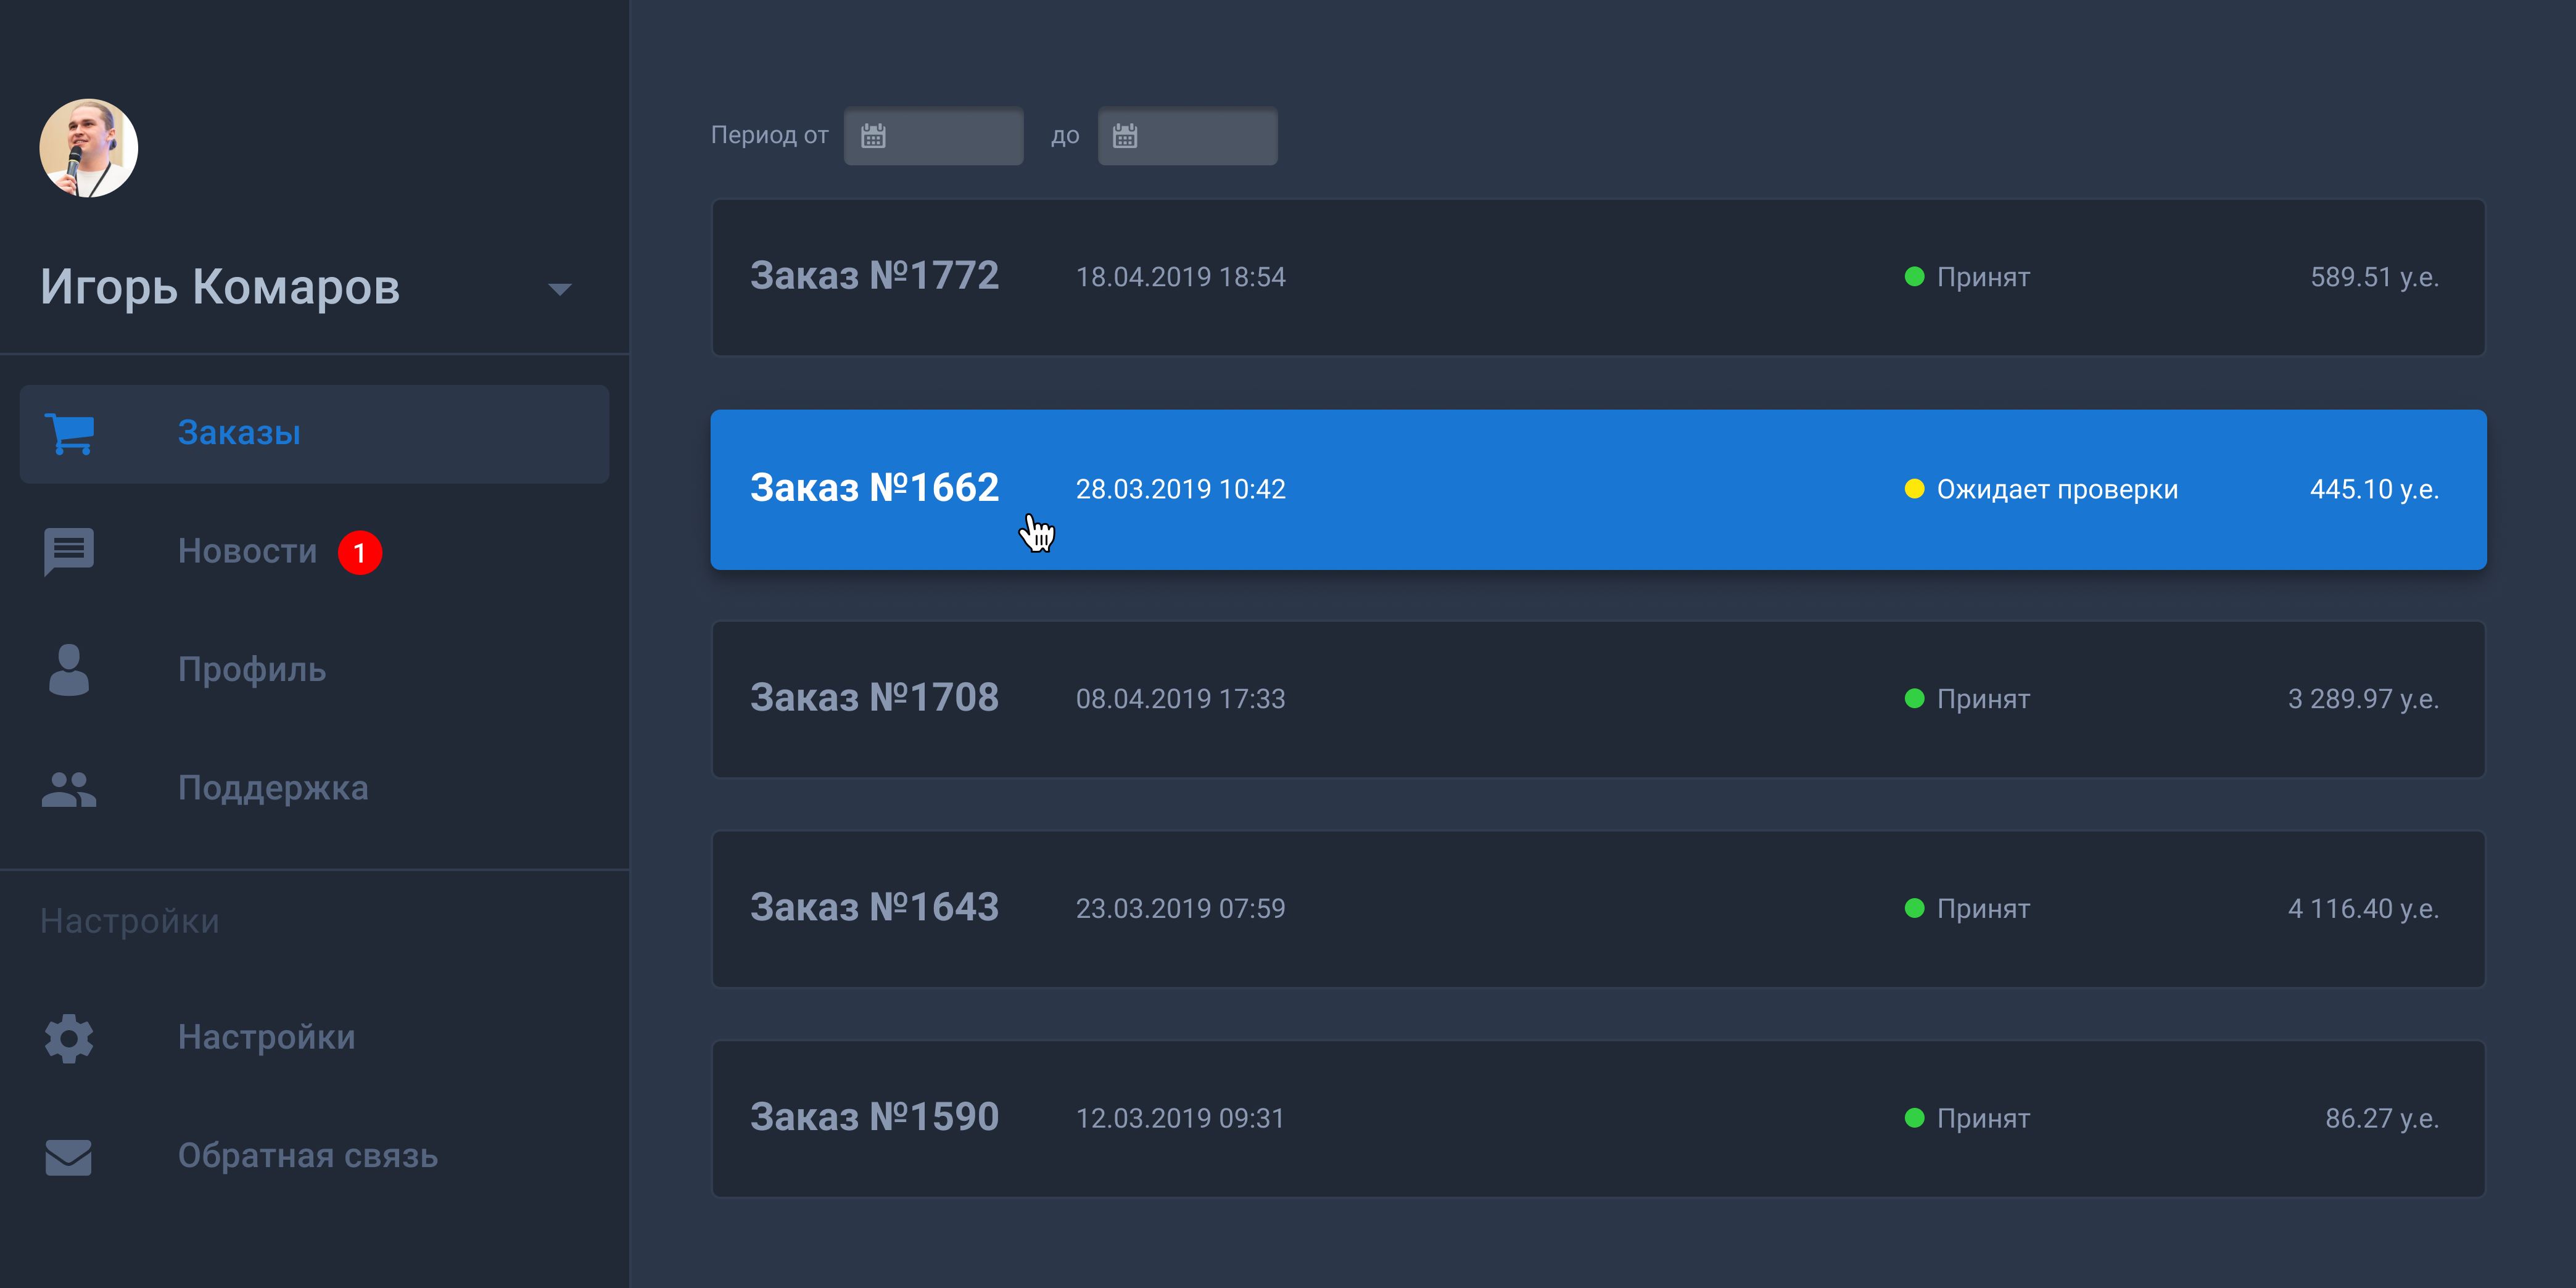Expand the user menu dropdown arrow
The width and height of the screenshot is (2576, 1288).
(x=560, y=290)
